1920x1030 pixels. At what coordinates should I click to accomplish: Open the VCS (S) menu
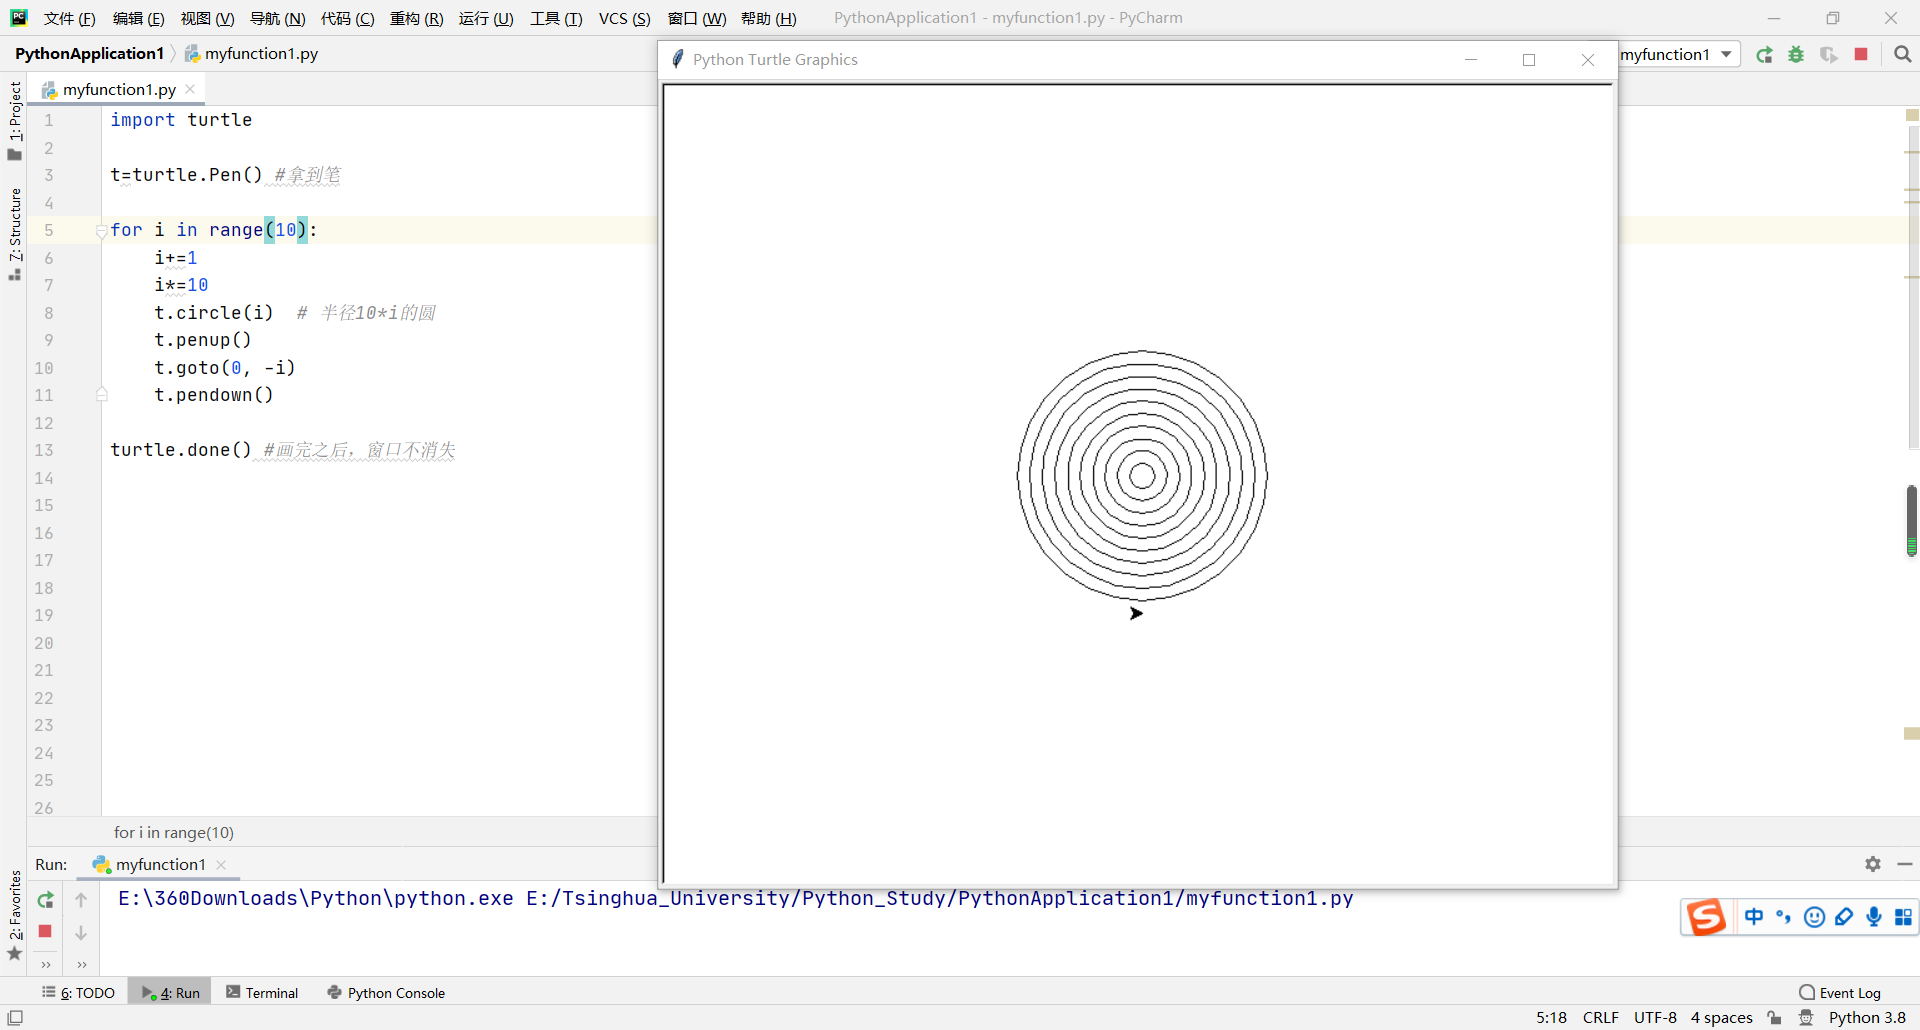click(624, 19)
